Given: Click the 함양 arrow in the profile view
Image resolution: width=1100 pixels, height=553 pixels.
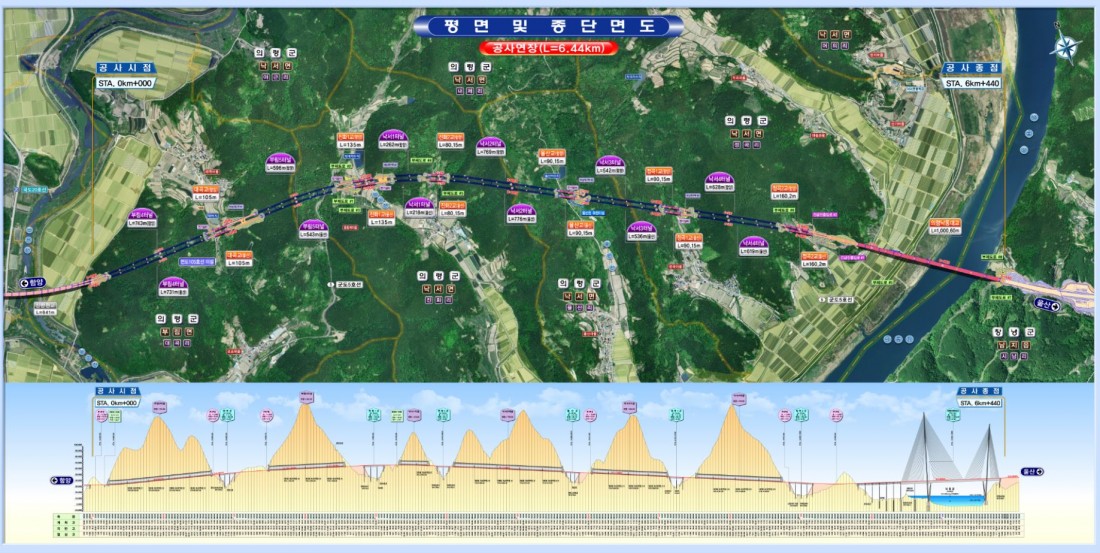Looking at the screenshot, I should click(x=62, y=480).
